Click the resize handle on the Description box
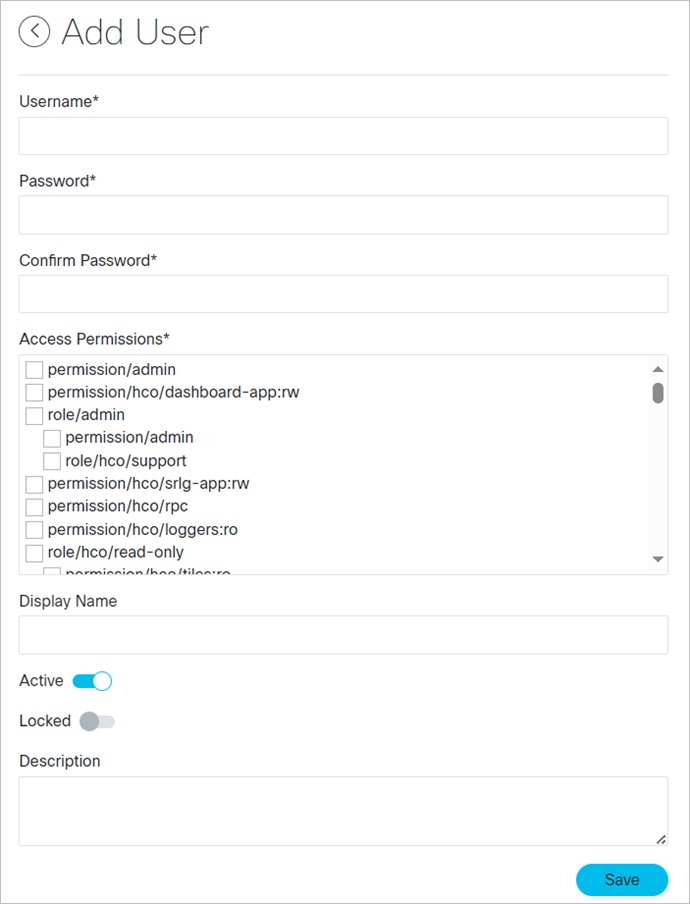690x904 pixels. (x=660, y=838)
